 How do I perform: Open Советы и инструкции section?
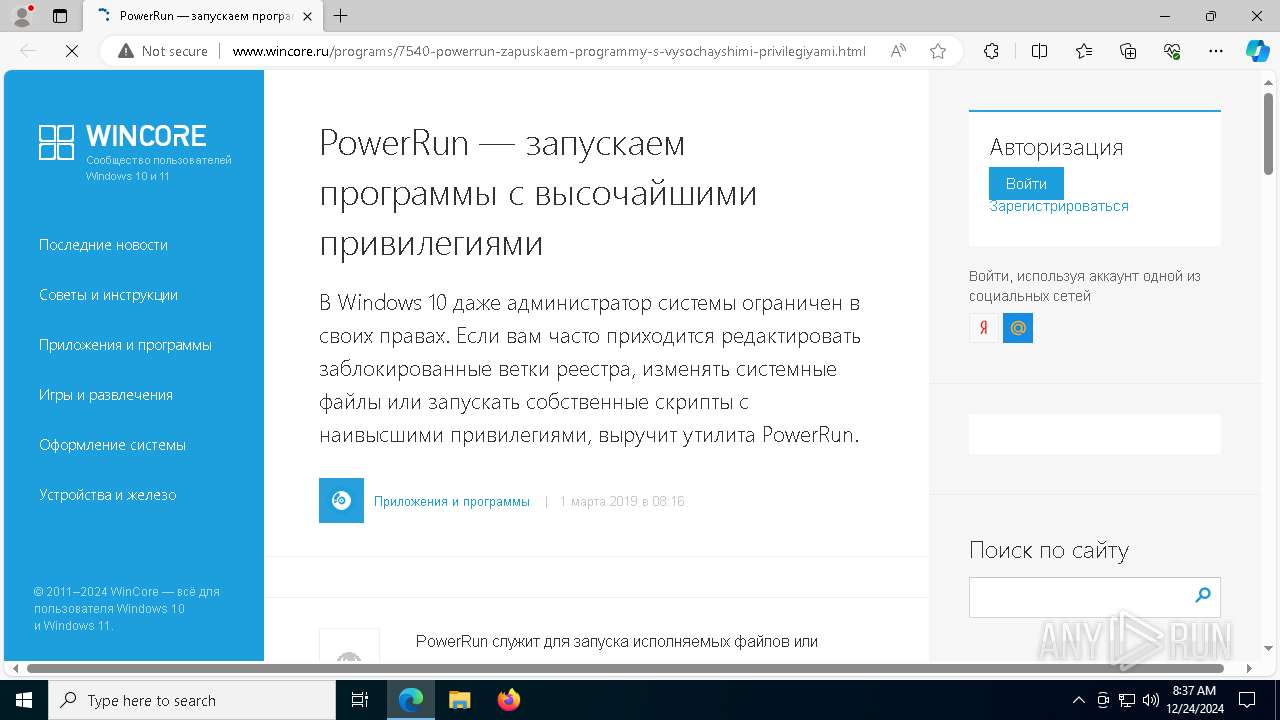point(108,295)
